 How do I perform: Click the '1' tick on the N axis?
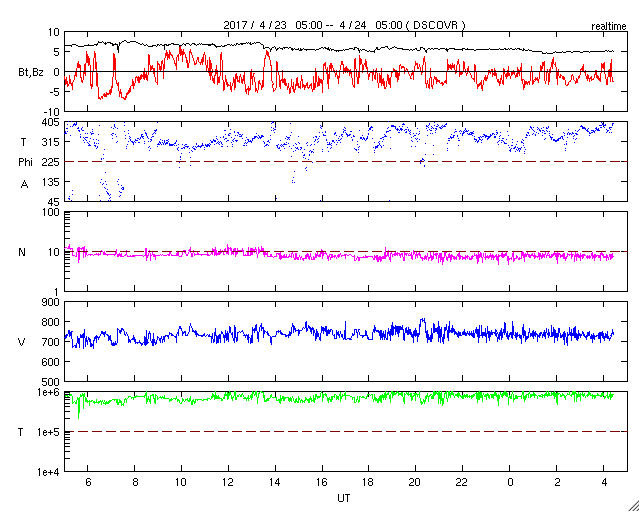click(x=57, y=292)
